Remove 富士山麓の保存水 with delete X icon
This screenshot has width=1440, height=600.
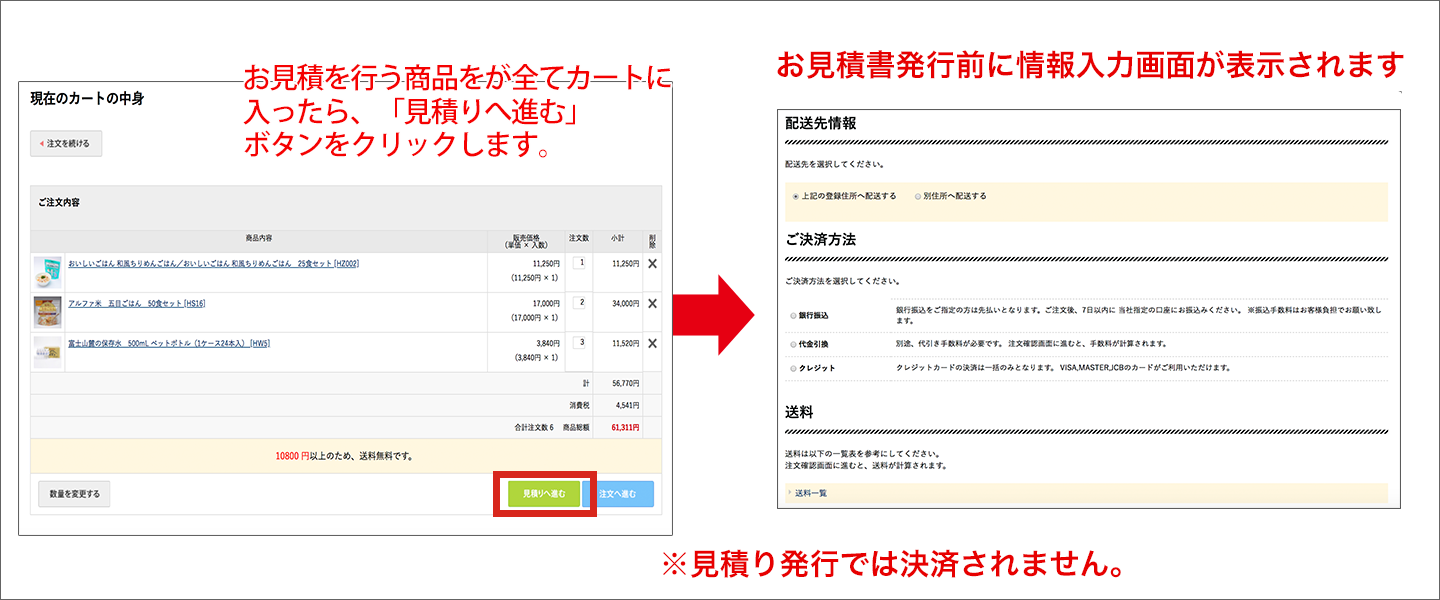(x=652, y=340)
